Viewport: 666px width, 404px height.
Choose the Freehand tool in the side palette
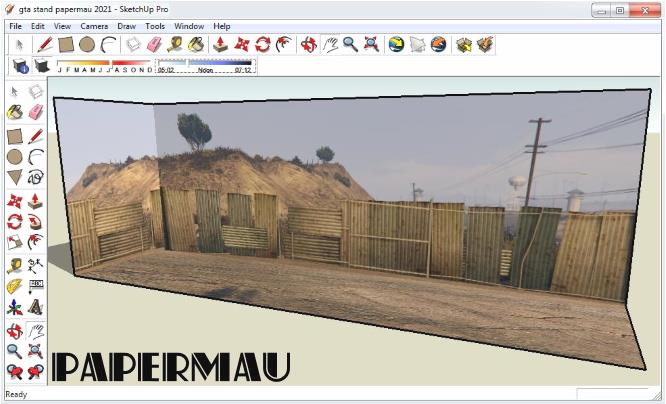(x=36, y=177)
